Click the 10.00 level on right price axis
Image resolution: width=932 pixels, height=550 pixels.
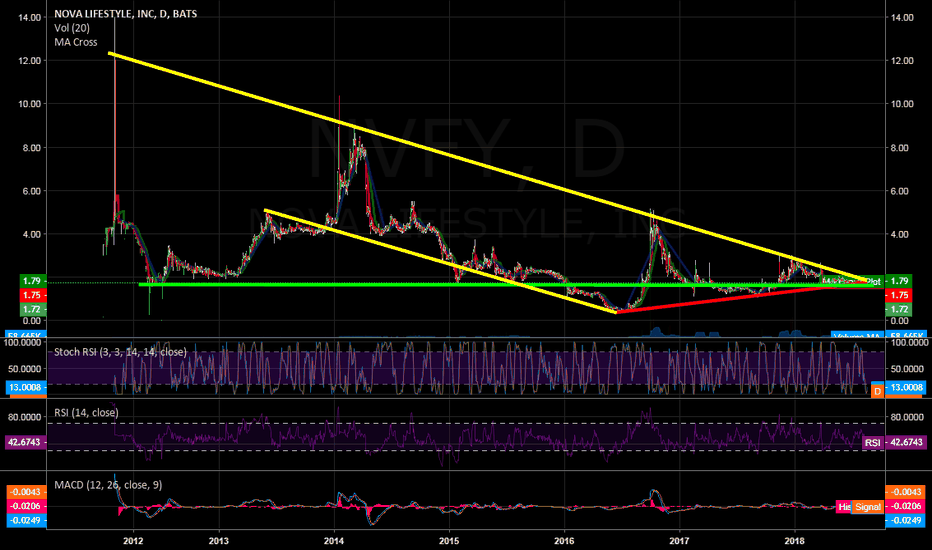click(902, 104)
